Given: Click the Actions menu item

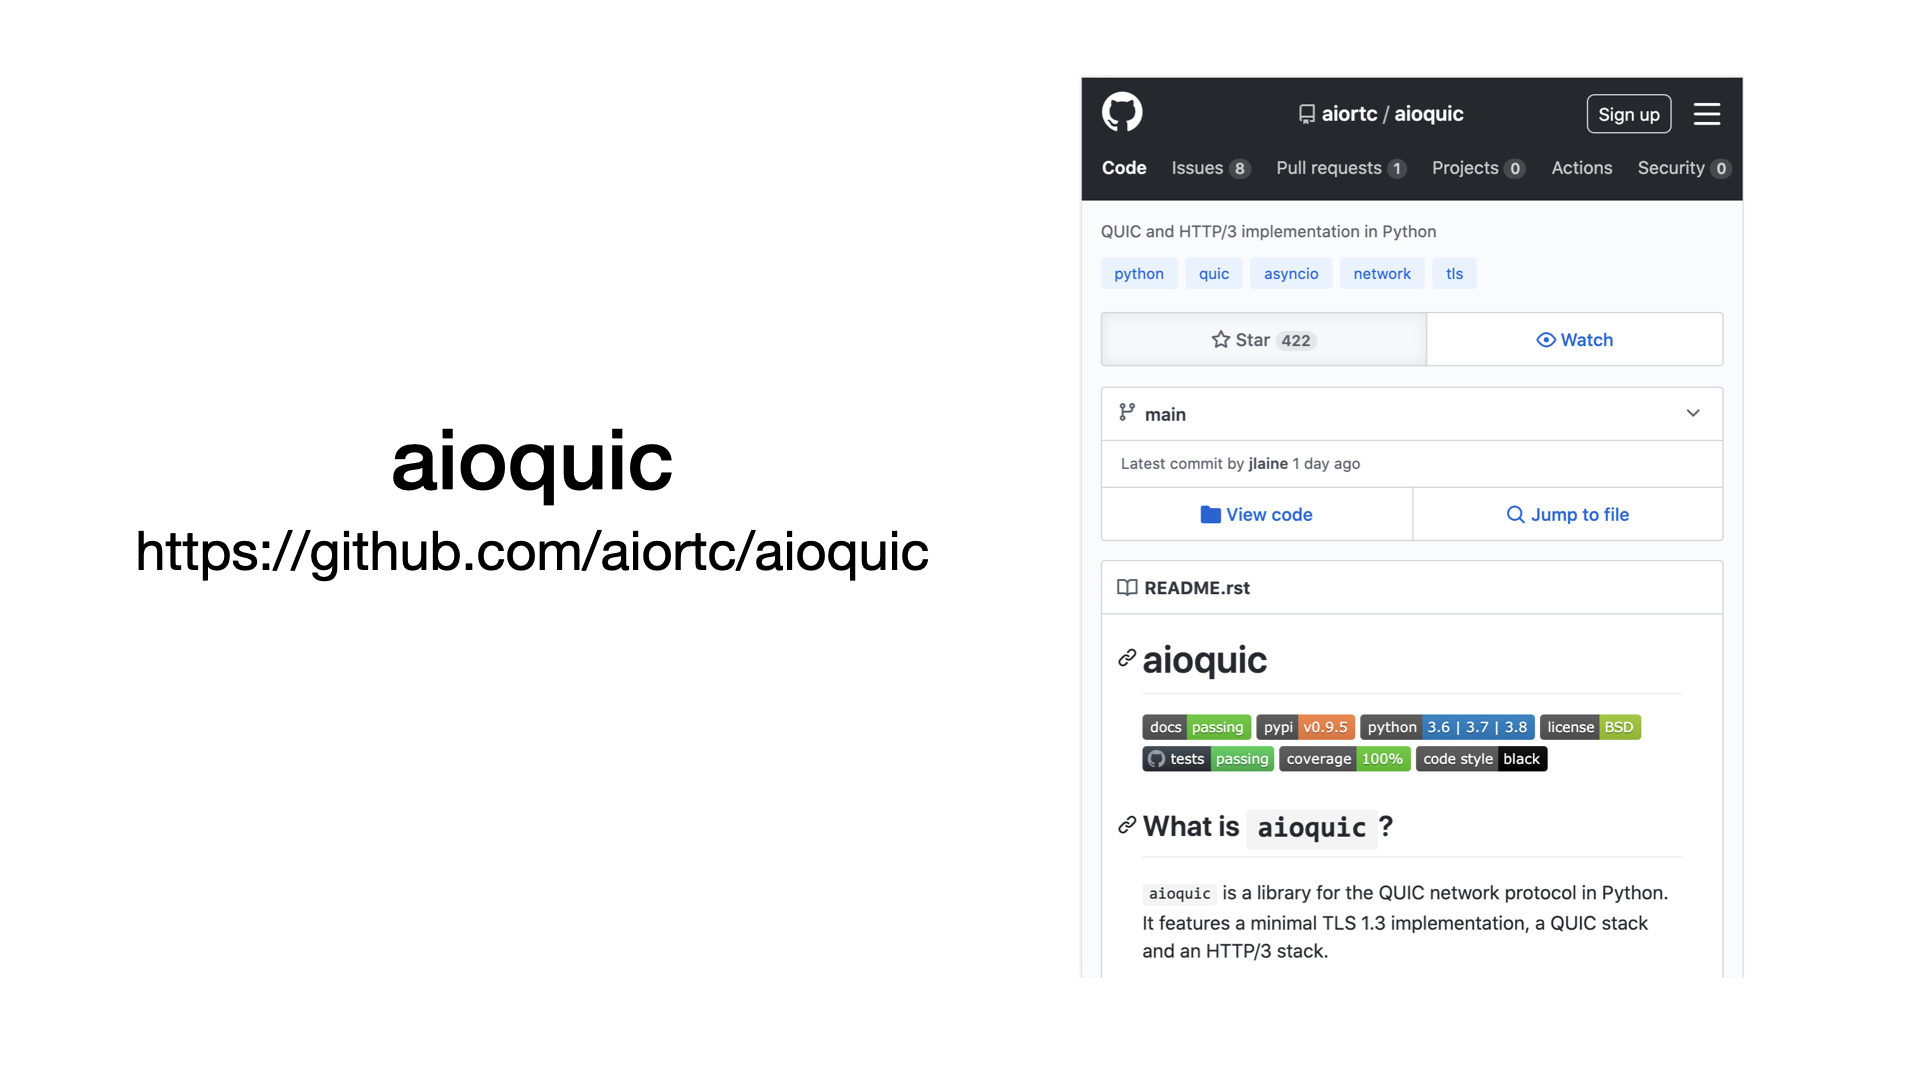Looking at the screenshot, I should [x=1581, y=167].
